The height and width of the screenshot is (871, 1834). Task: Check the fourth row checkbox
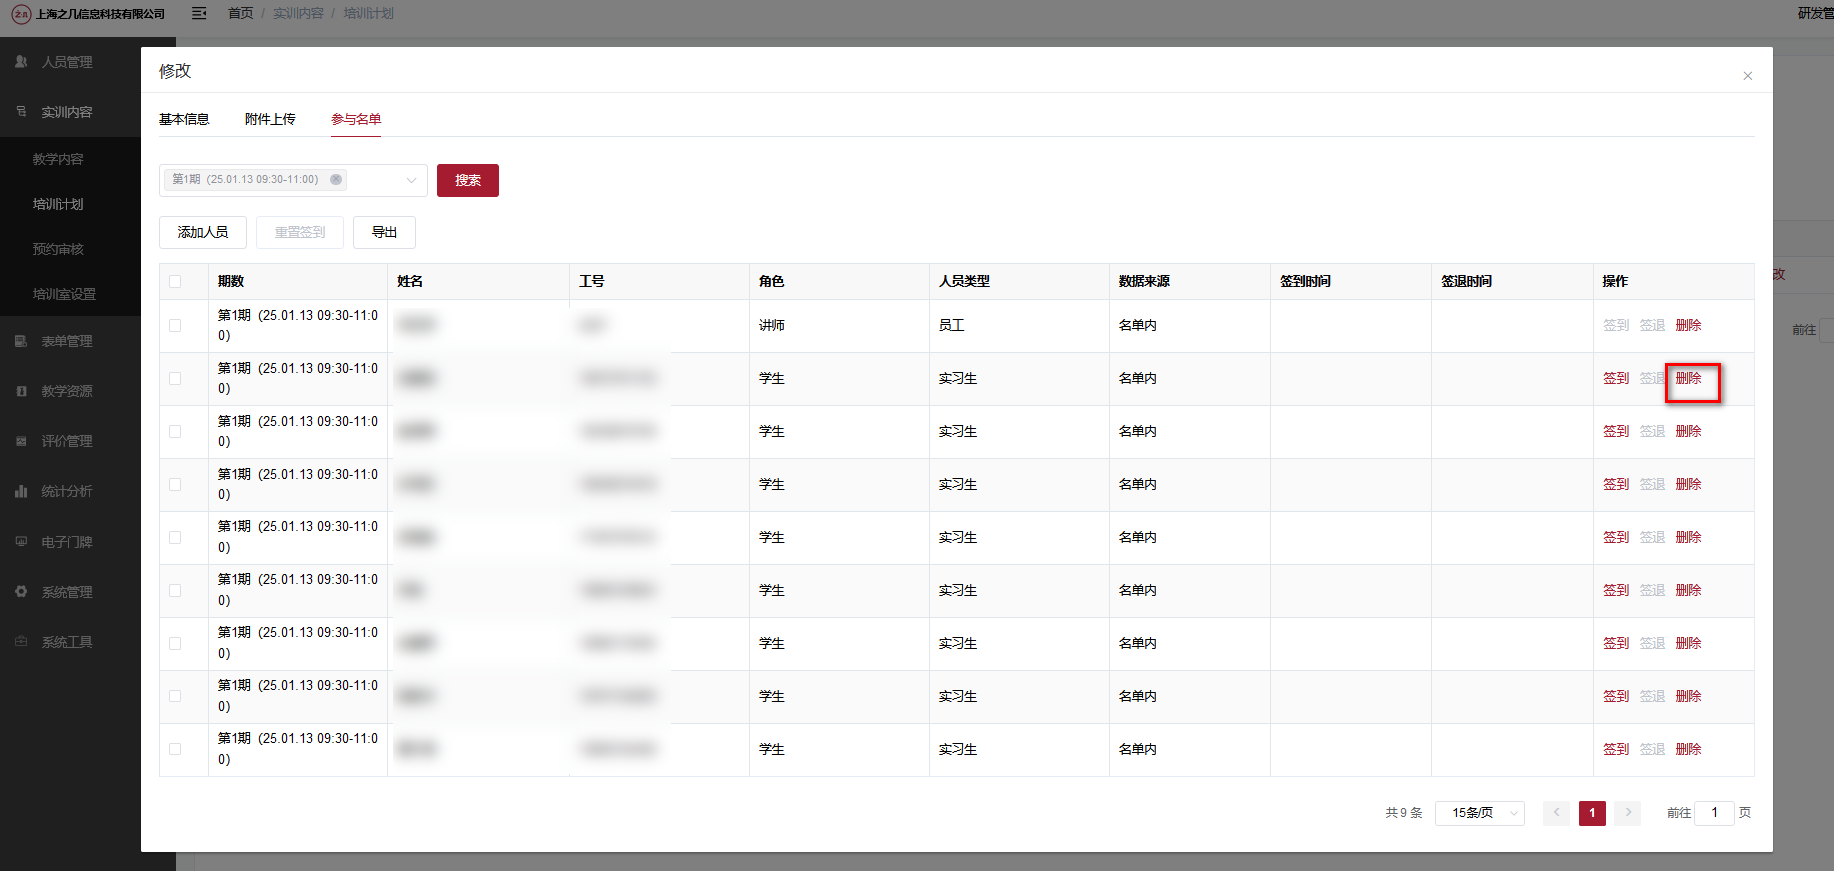click(x=175, y=485)
